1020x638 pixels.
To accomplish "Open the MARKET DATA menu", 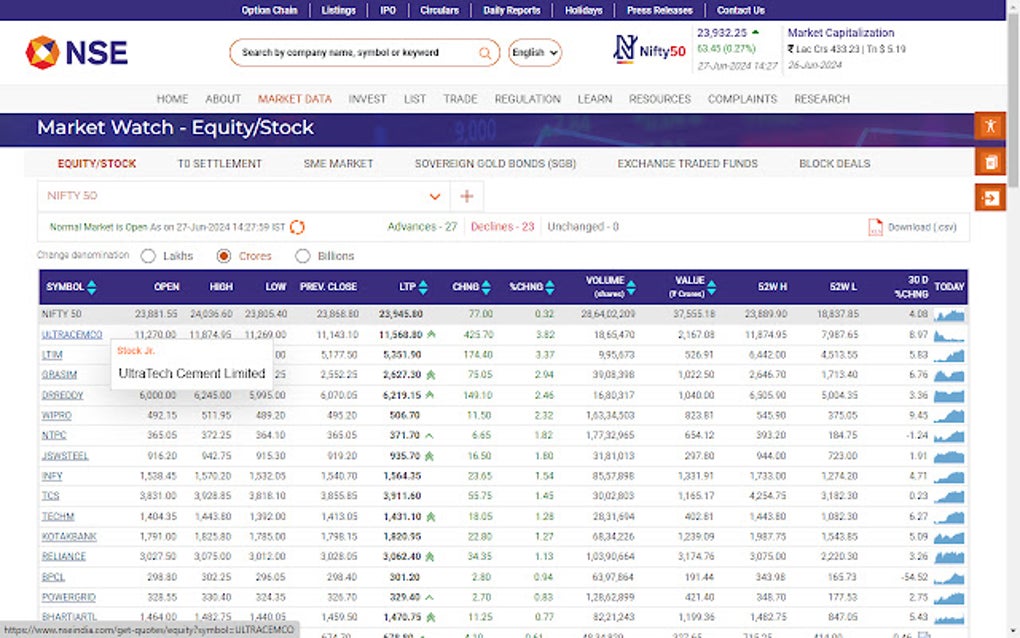I will pos(294,99).
